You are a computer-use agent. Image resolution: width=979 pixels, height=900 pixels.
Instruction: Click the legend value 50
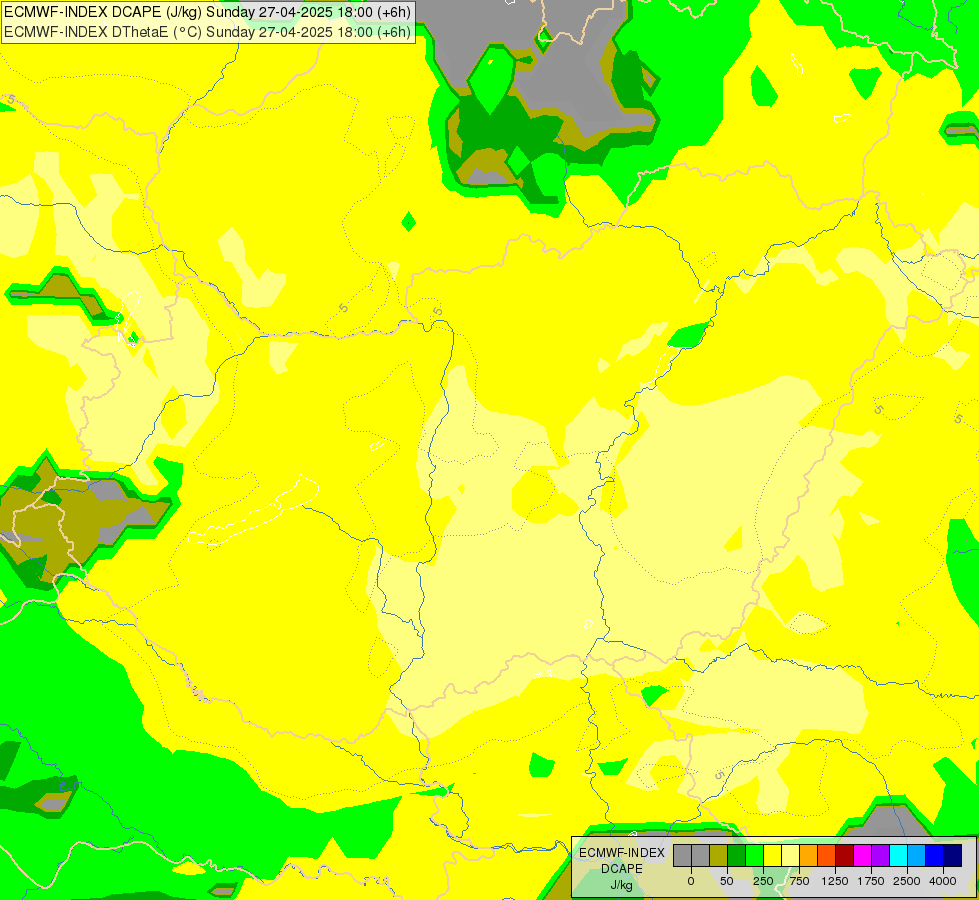pyautogui.click(x=727, y=881)
